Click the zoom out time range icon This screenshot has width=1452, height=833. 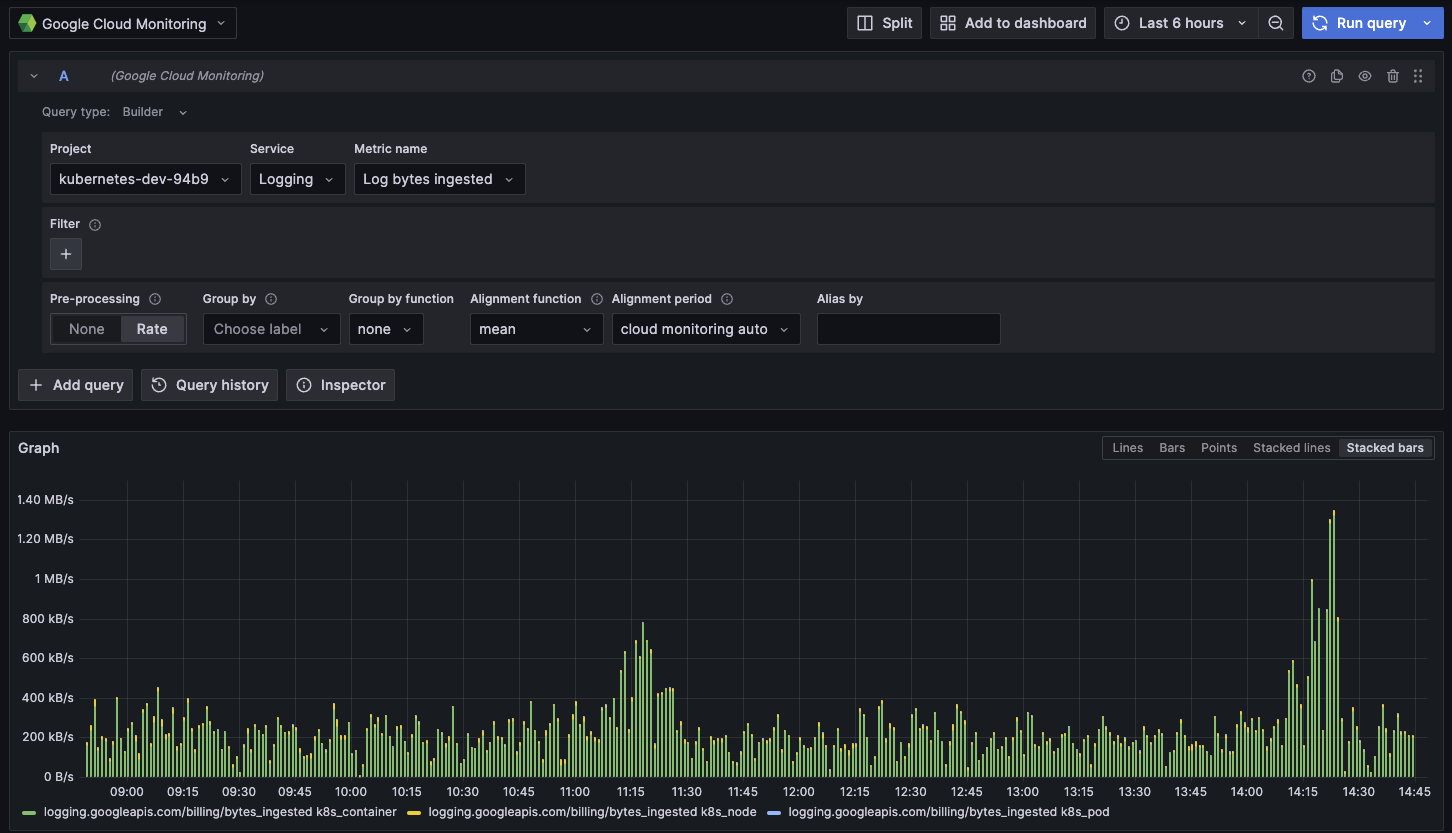(x=1276, y=23)
